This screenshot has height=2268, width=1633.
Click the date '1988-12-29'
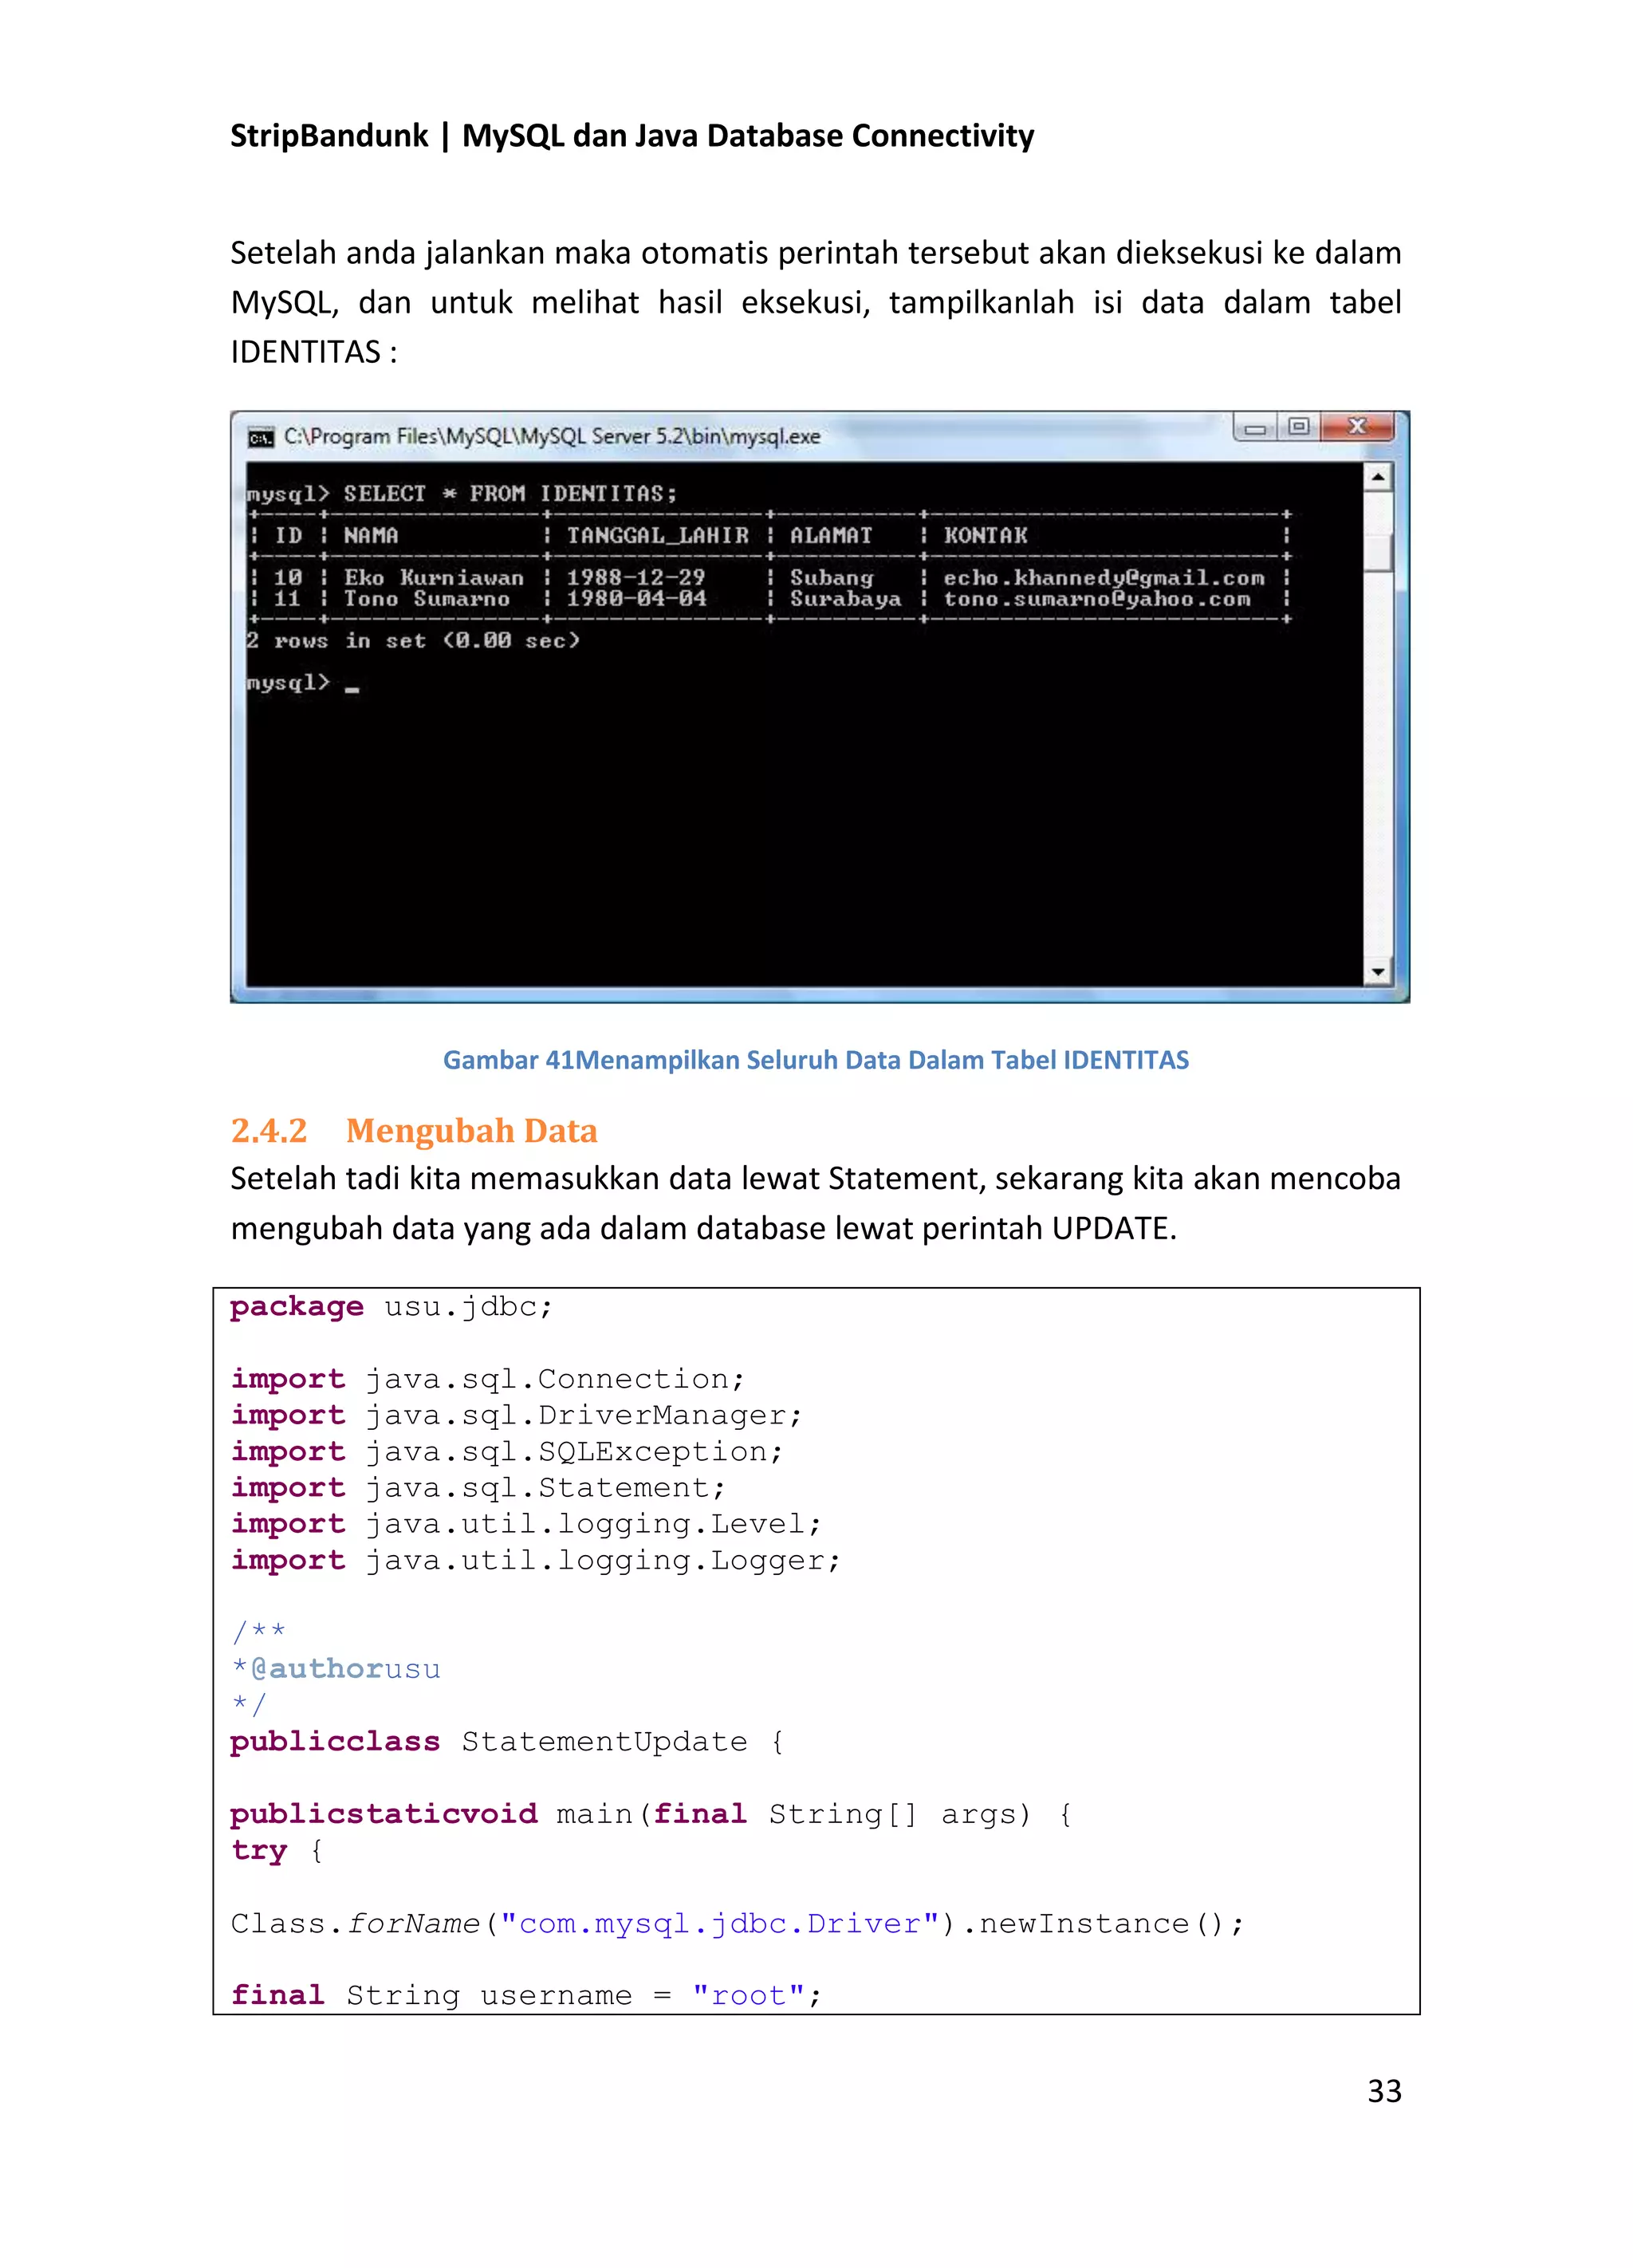(x=636, y=577)
